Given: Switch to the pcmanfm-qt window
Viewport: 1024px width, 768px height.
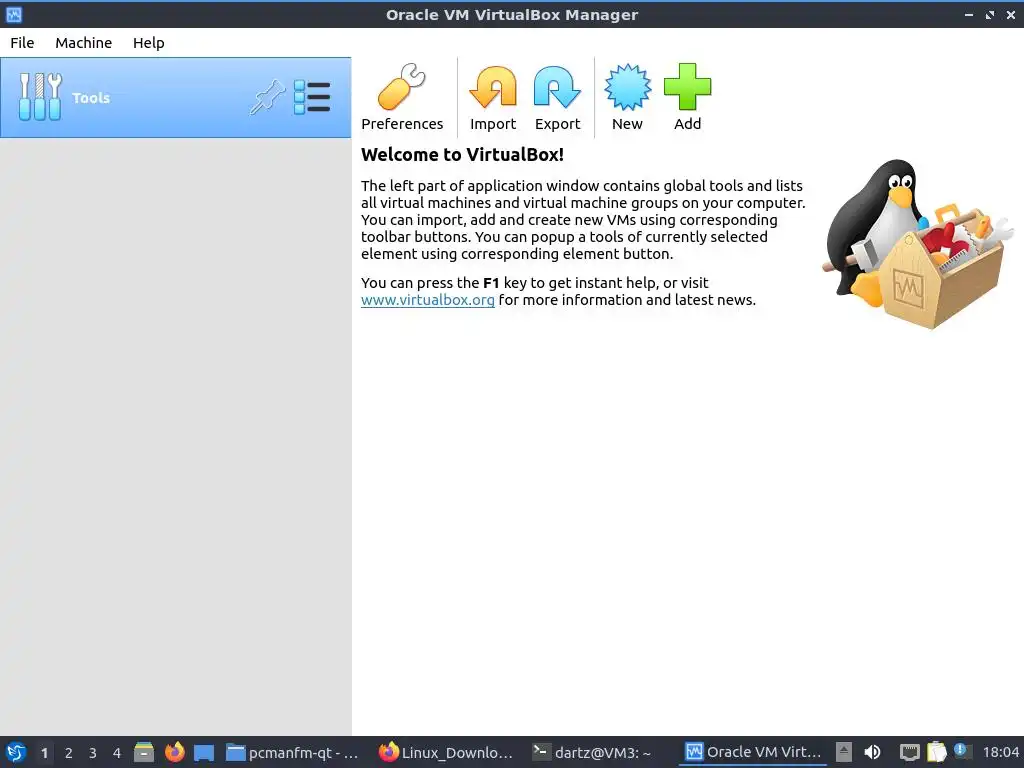Looking at the screenshot, I should click(293, 752).
